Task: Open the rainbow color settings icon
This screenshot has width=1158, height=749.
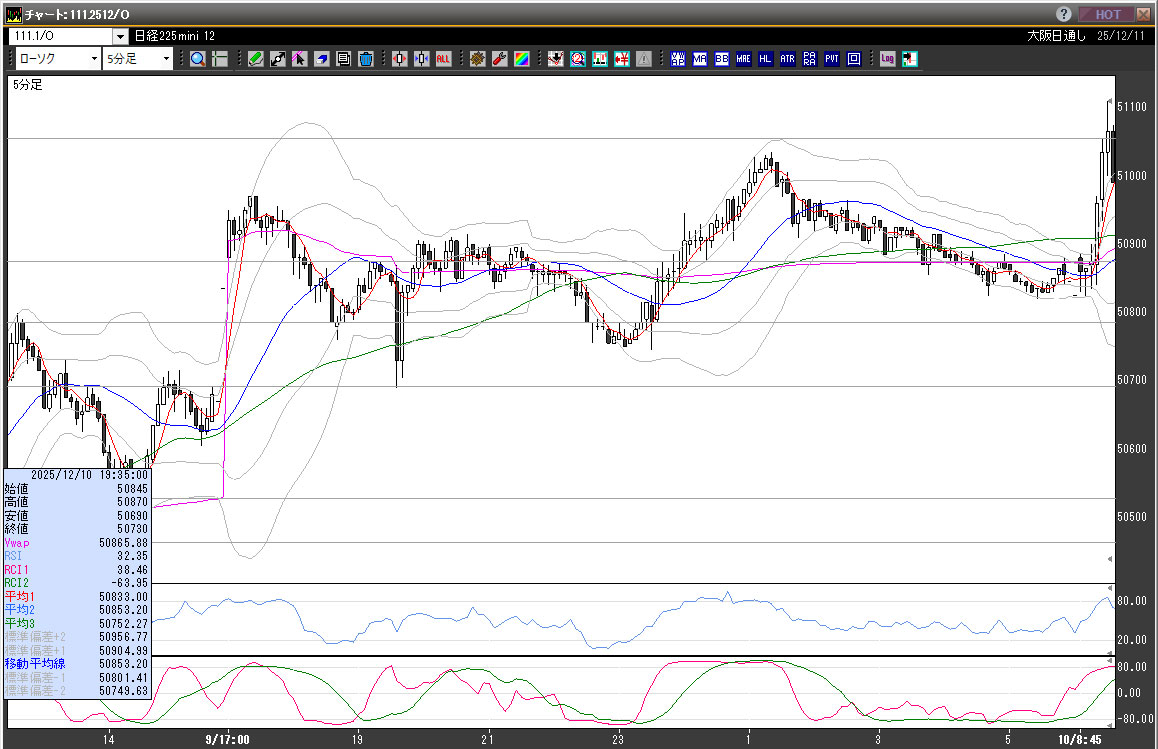Action: coord(521,59)
